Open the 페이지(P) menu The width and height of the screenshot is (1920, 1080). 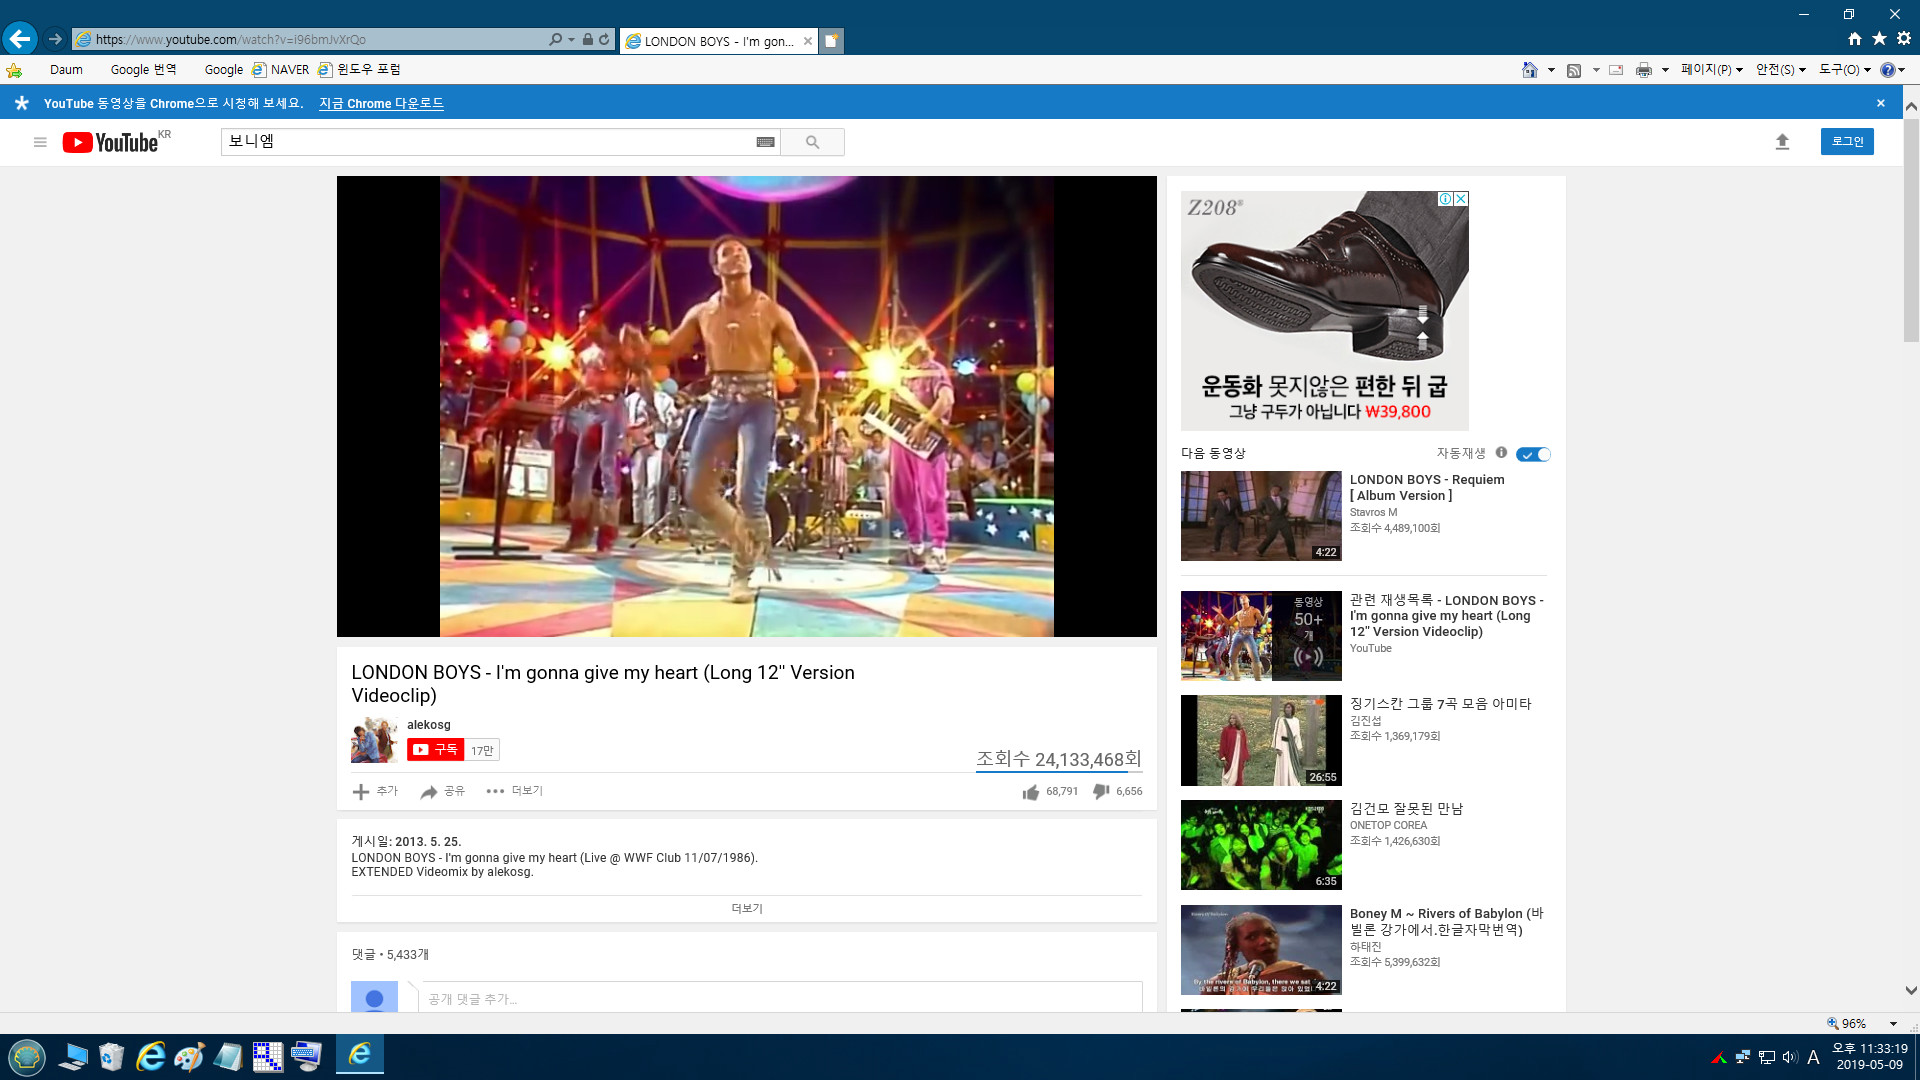tap(1711, 70)
